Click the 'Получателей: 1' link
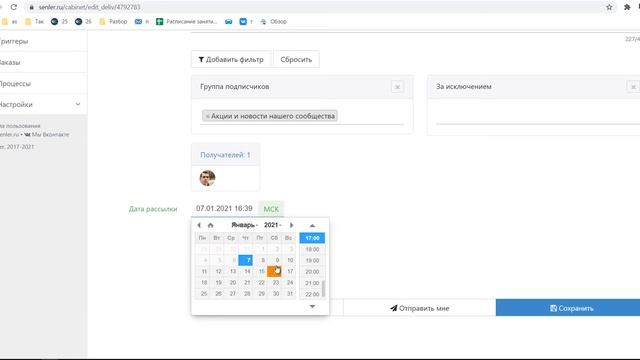640x360 pixels. 225,155
